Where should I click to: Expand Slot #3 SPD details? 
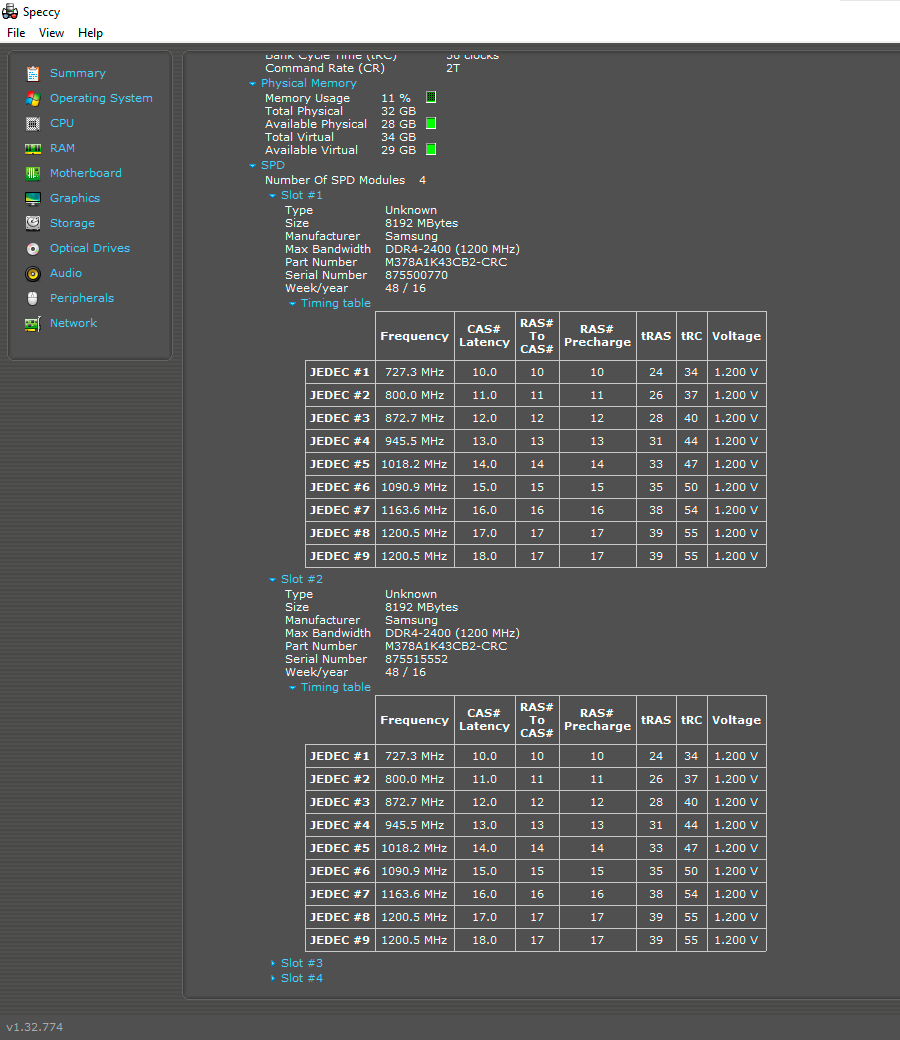coord(301,963)
